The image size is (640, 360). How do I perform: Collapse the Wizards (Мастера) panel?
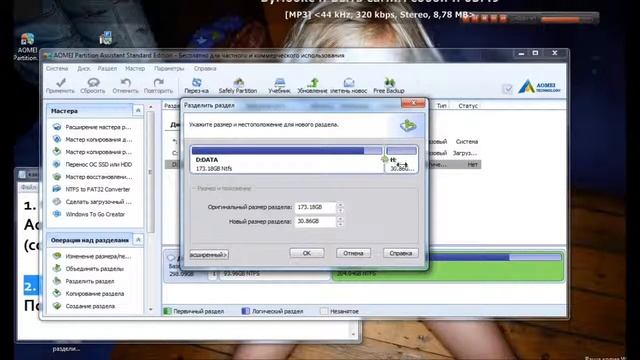click(x=138, y=111)
